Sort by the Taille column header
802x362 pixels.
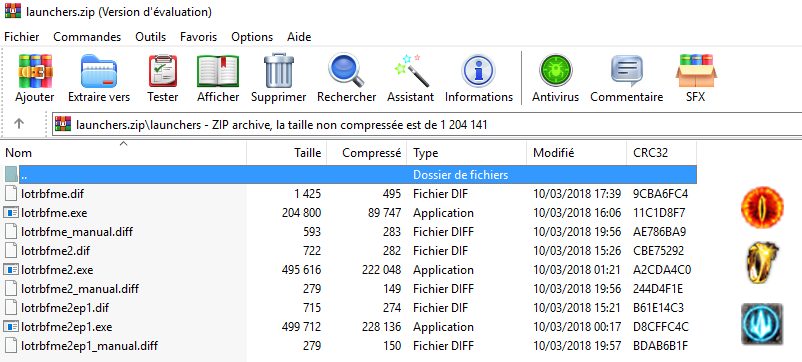click(286, 153)
